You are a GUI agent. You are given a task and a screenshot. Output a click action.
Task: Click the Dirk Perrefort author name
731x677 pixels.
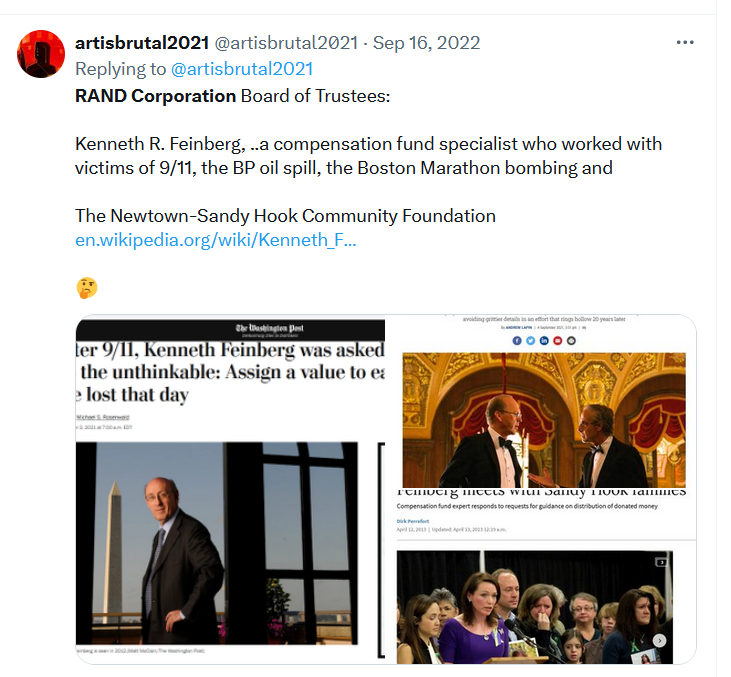(413, 521)
